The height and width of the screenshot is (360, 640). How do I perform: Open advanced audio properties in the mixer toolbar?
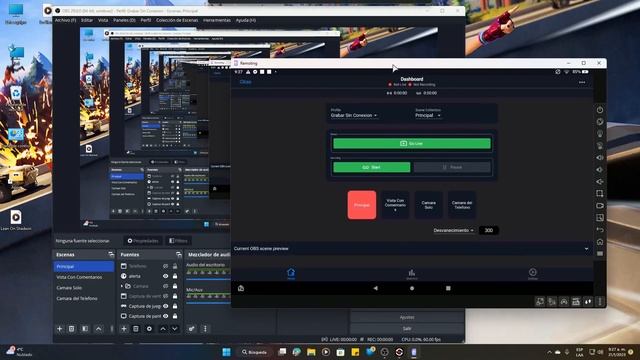click(191, 329)
